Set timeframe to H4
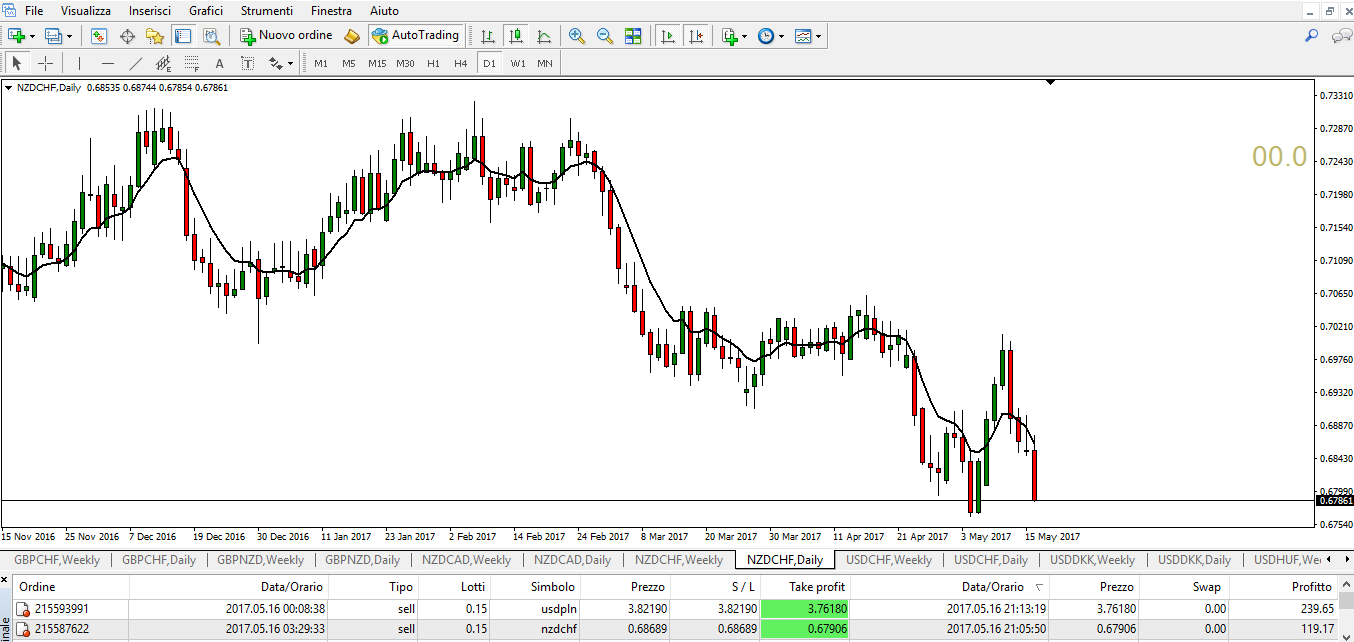The height and width of the screenshot is (642, 1354). [460, 63]
